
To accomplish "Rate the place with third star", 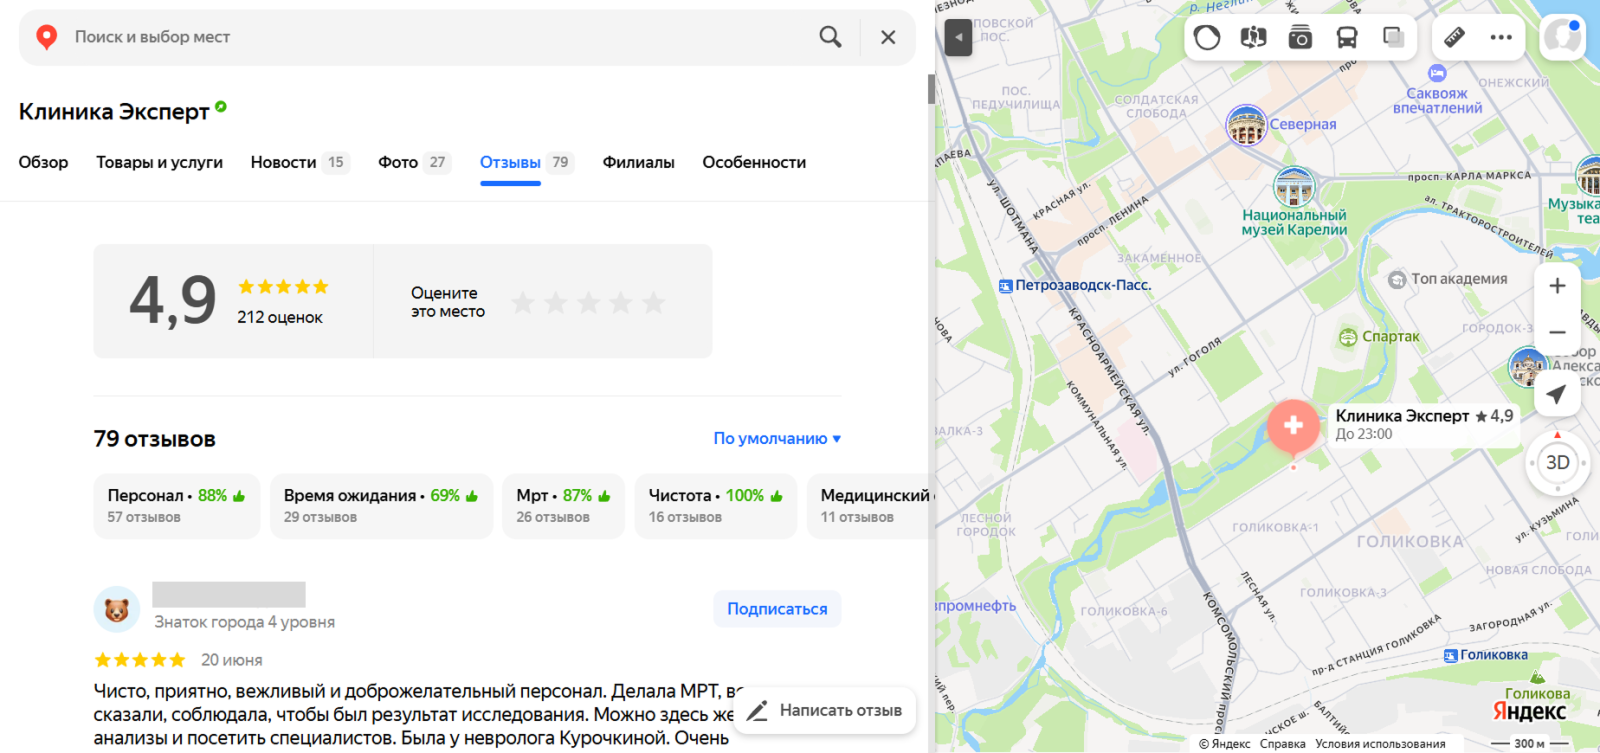I will coord(588,302).
